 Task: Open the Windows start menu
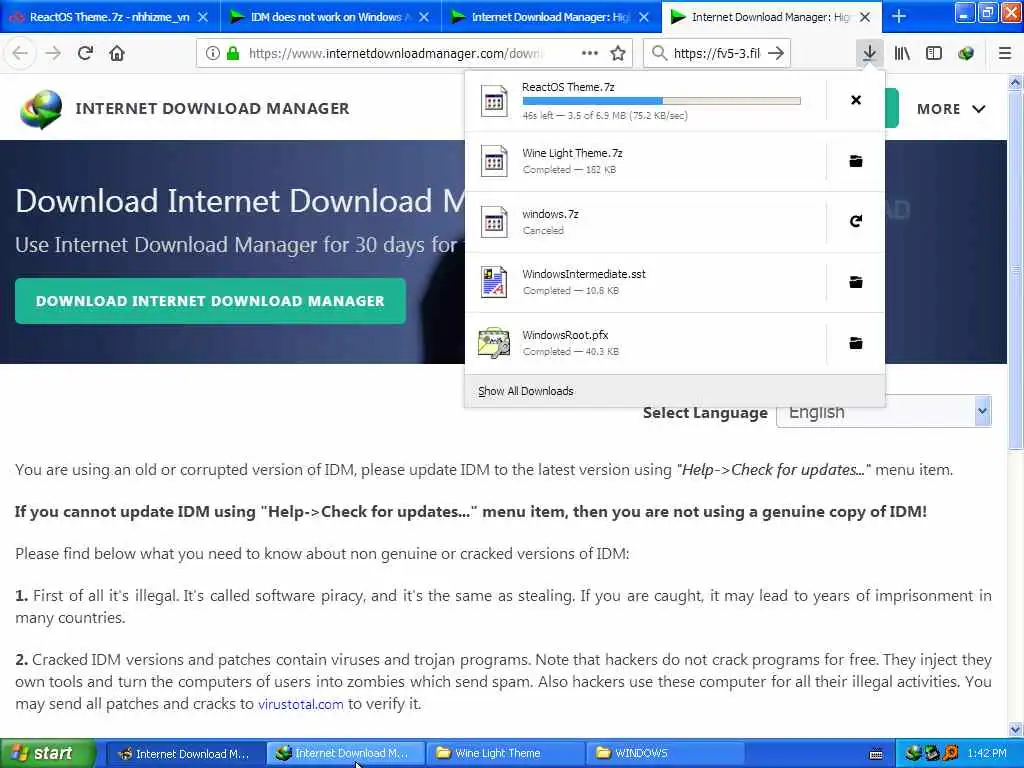coord(47,753)
